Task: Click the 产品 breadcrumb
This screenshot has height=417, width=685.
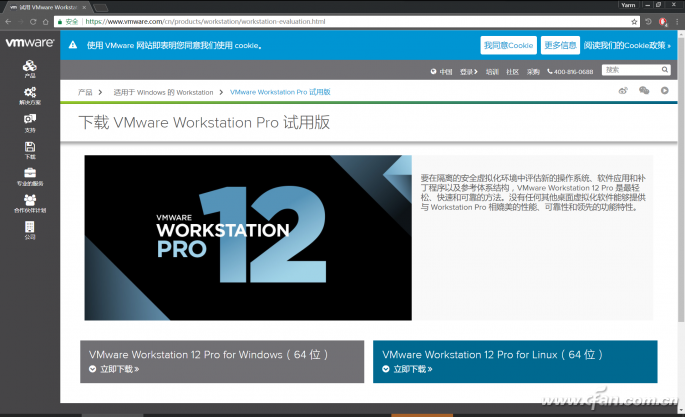Action: [x=85, y=92]
